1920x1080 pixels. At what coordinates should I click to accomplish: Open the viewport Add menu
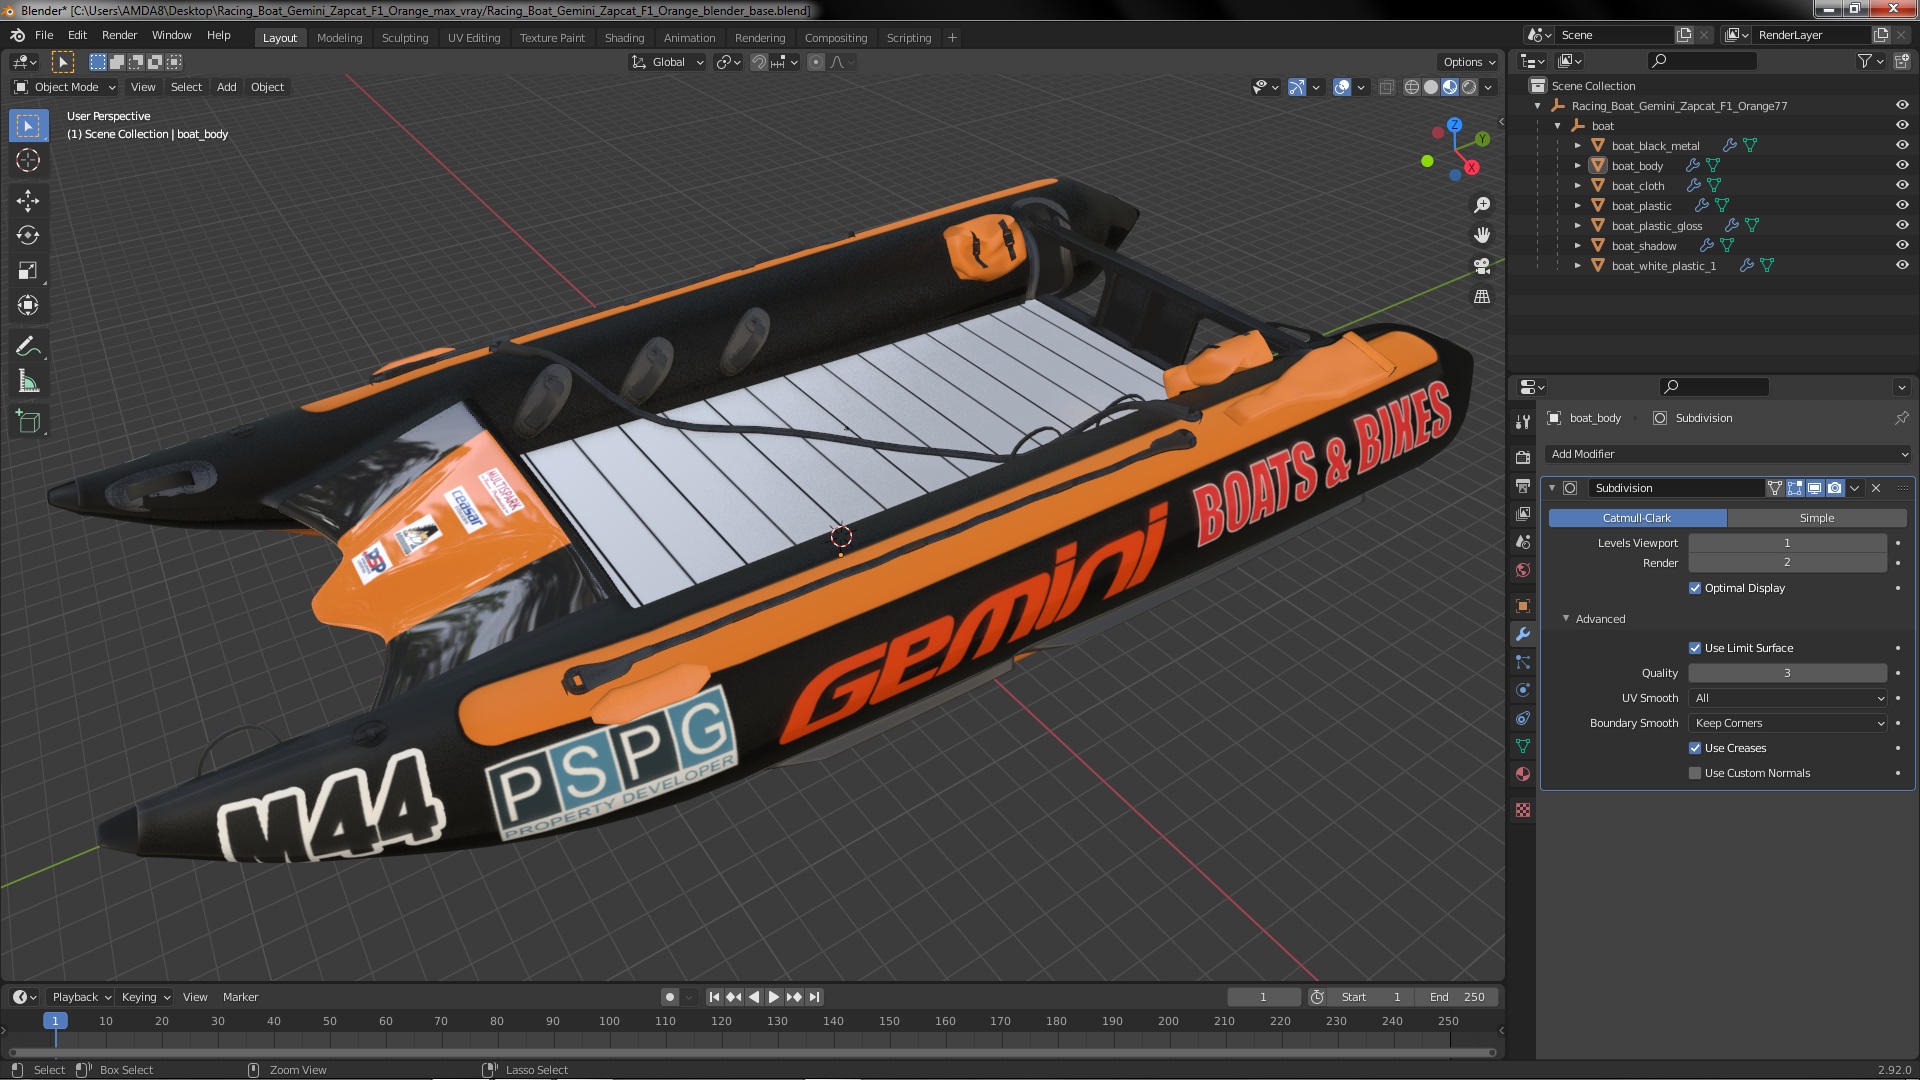tap(227, 87)
